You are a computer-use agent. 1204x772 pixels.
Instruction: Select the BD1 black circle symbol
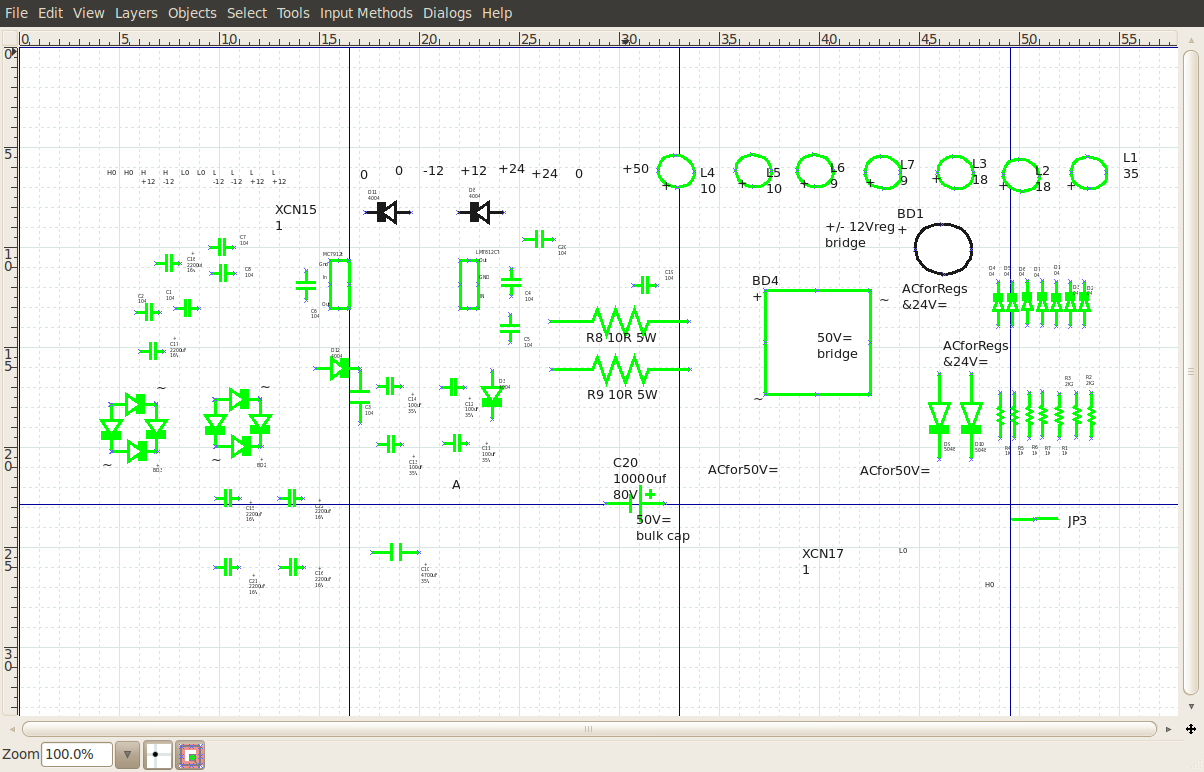[x=943, y=249]
